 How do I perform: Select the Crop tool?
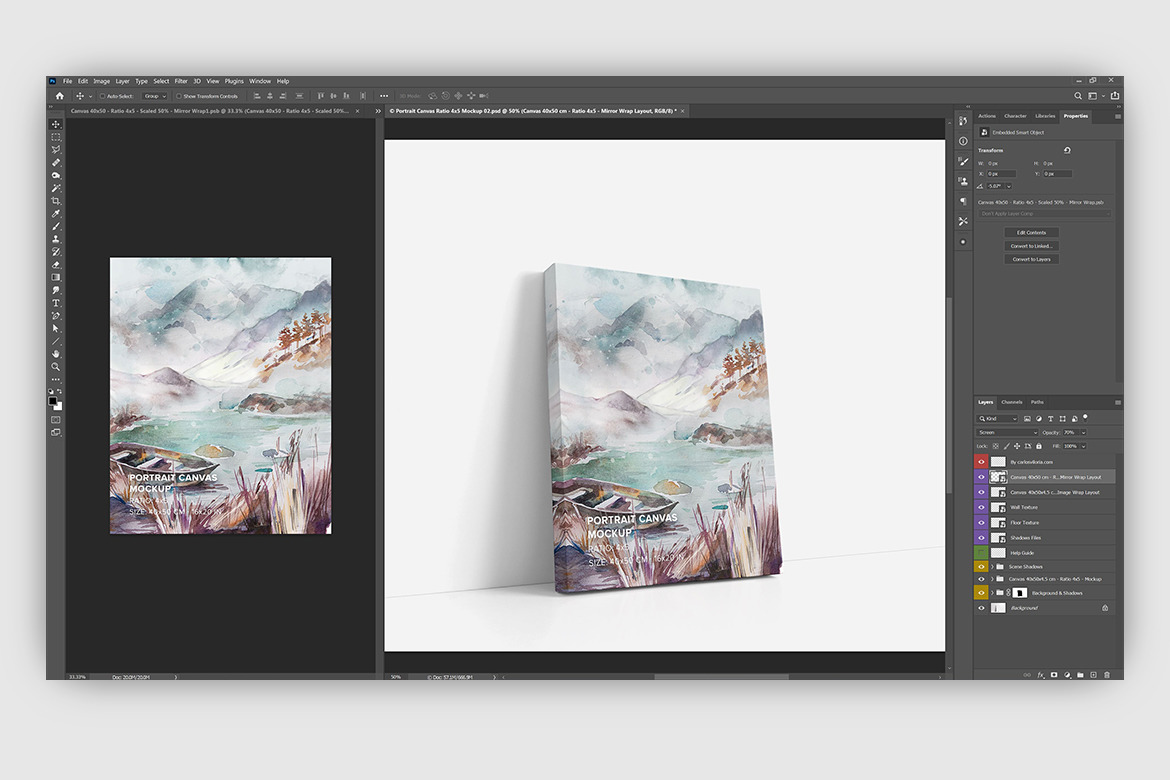(56, 200)
